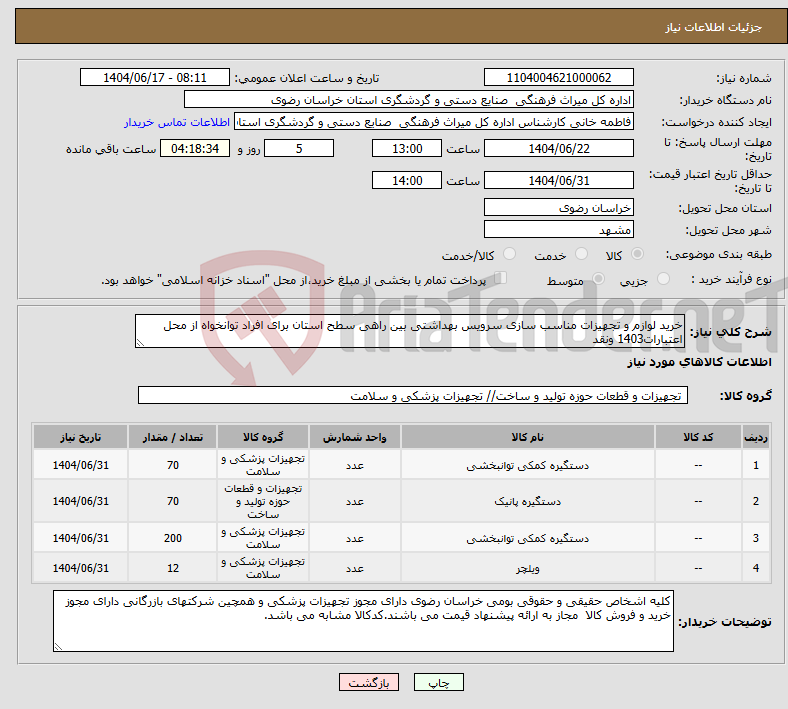Image resolution: width=788 pixels, height=709 pixels.
Task: Select the ویلچر table row item
Action: 526,569
